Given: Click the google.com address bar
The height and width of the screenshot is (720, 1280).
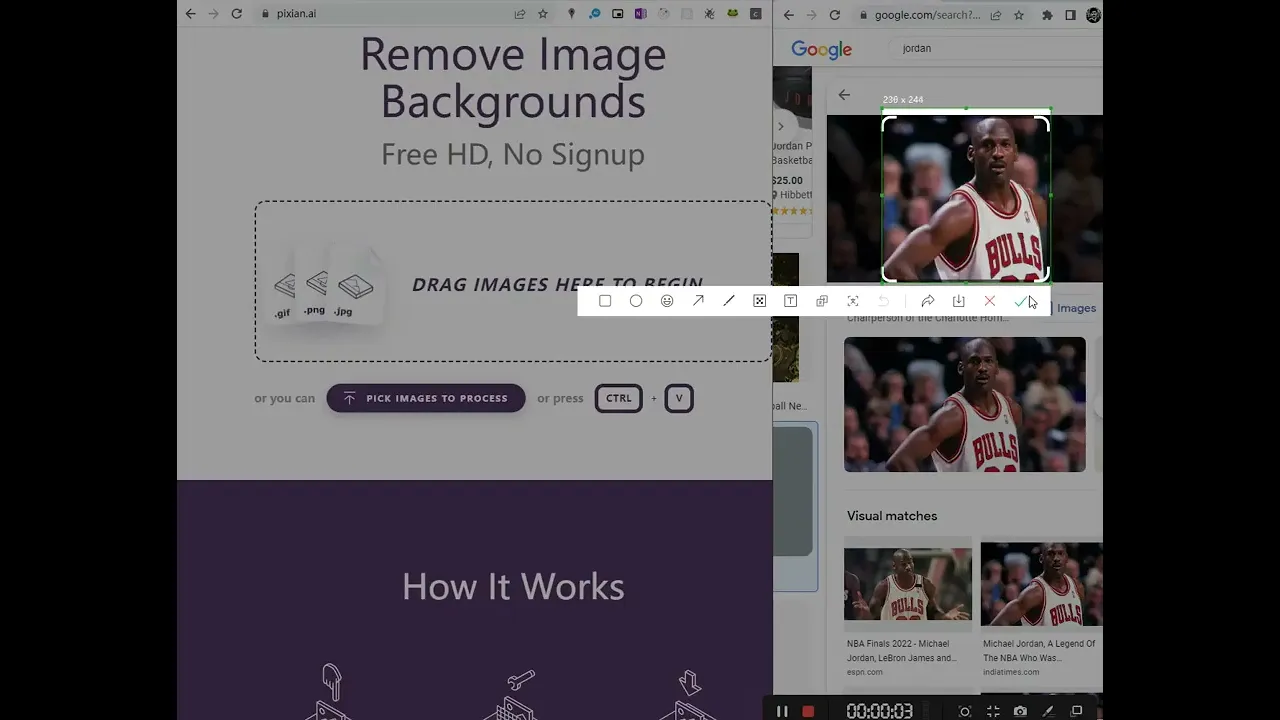Looking at the screenshot, I should (927, 15).
